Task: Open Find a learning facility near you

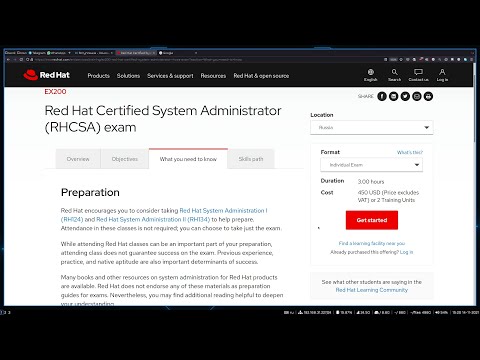Action: click(372, 243)
